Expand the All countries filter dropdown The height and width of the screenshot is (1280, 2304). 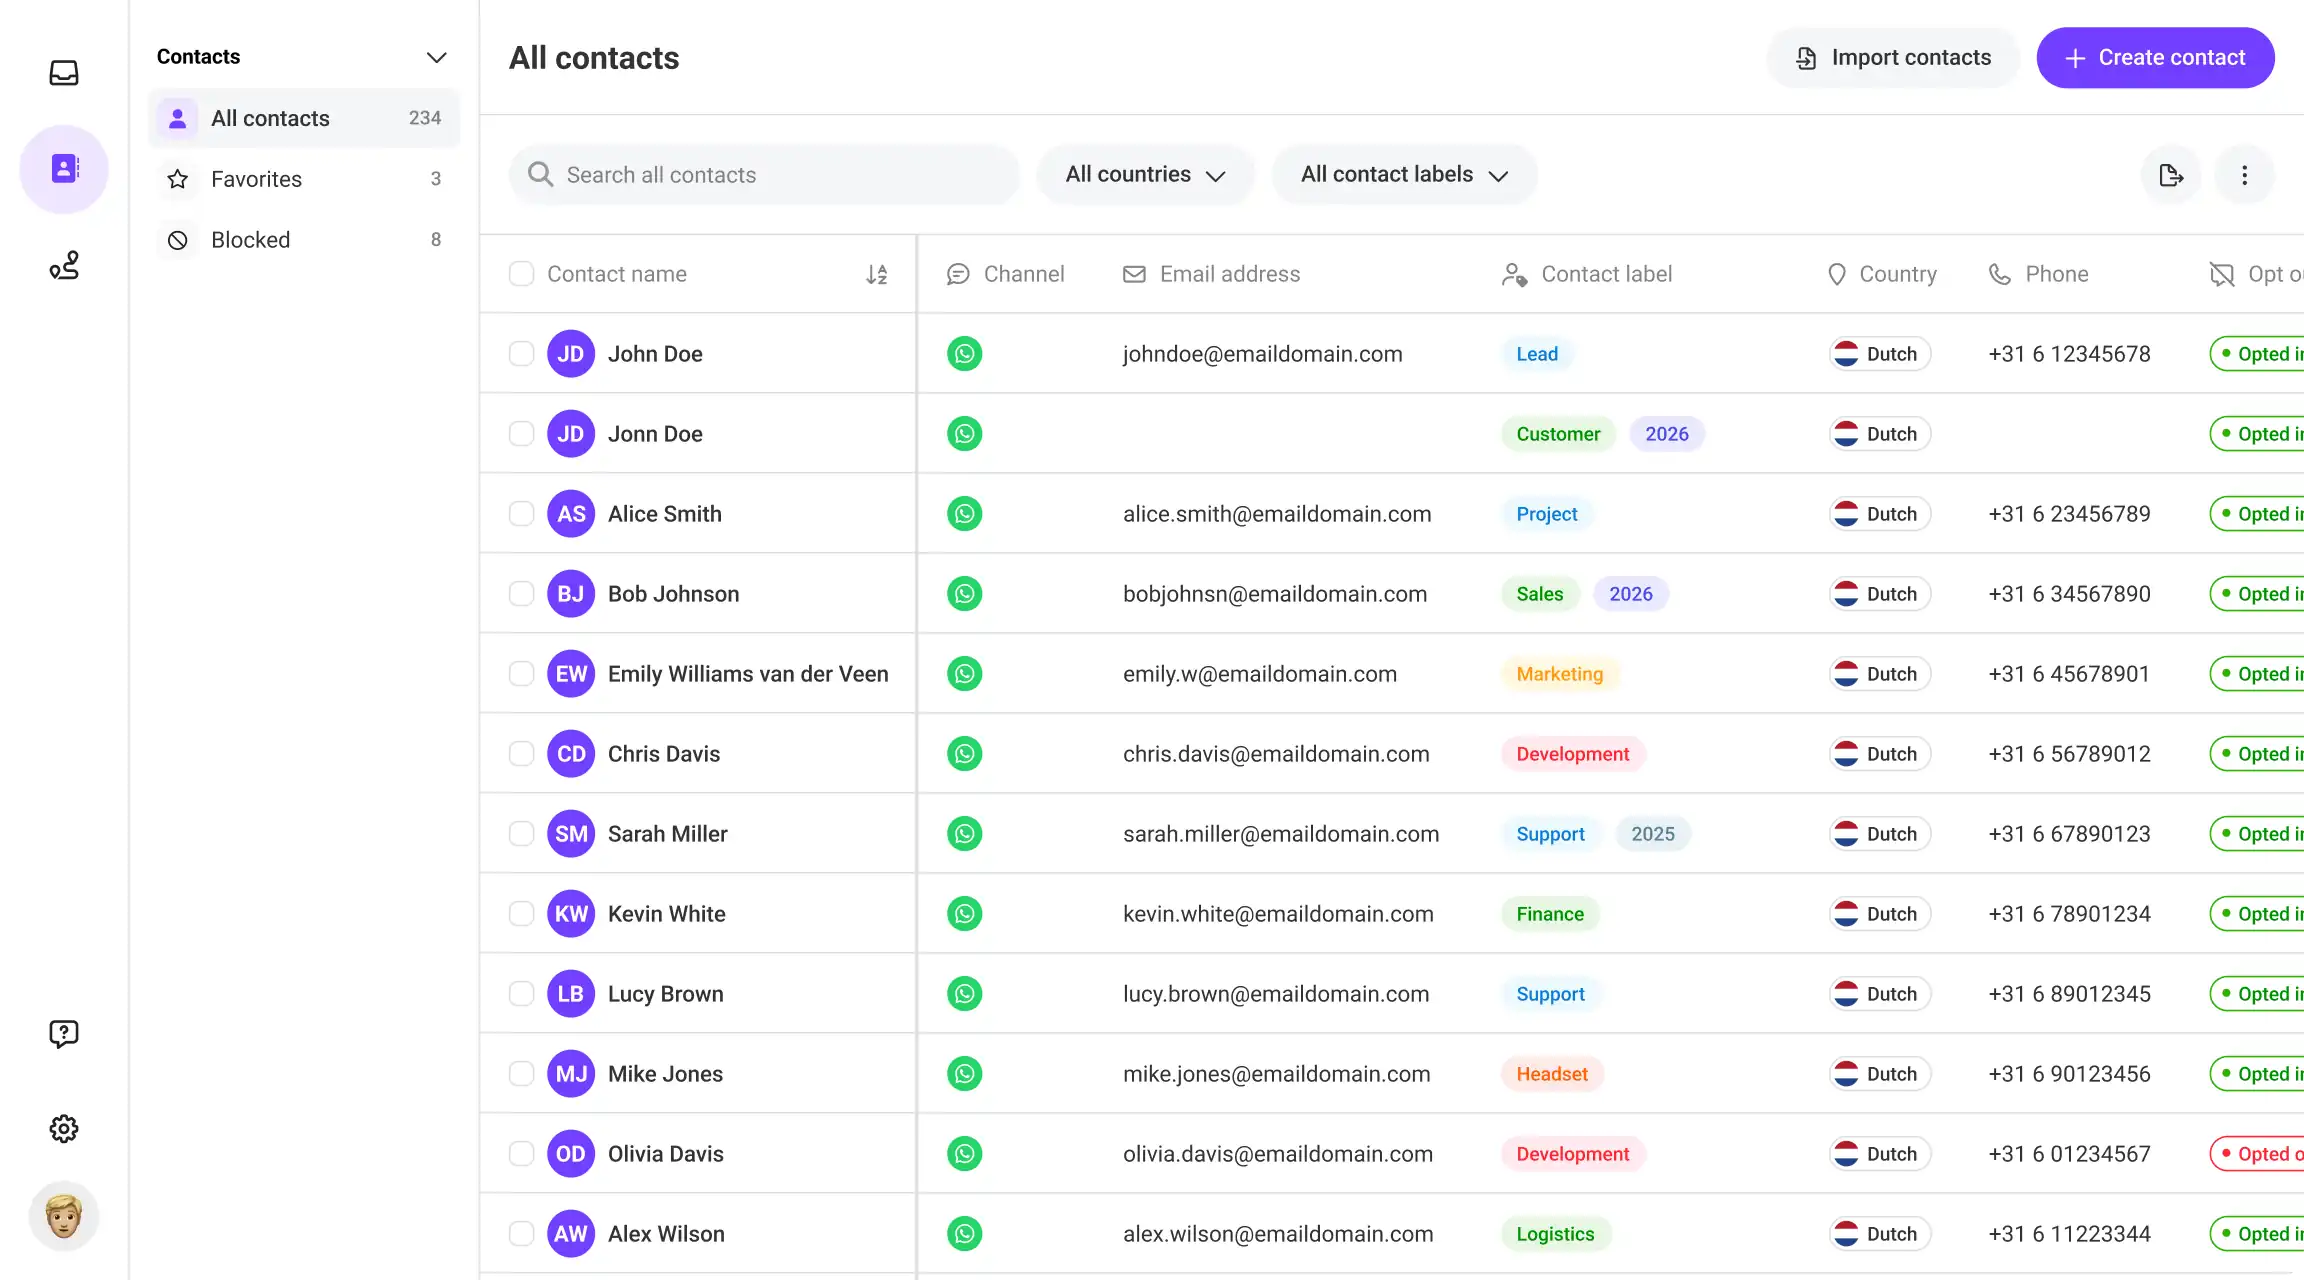click(x=1145, y=175)
